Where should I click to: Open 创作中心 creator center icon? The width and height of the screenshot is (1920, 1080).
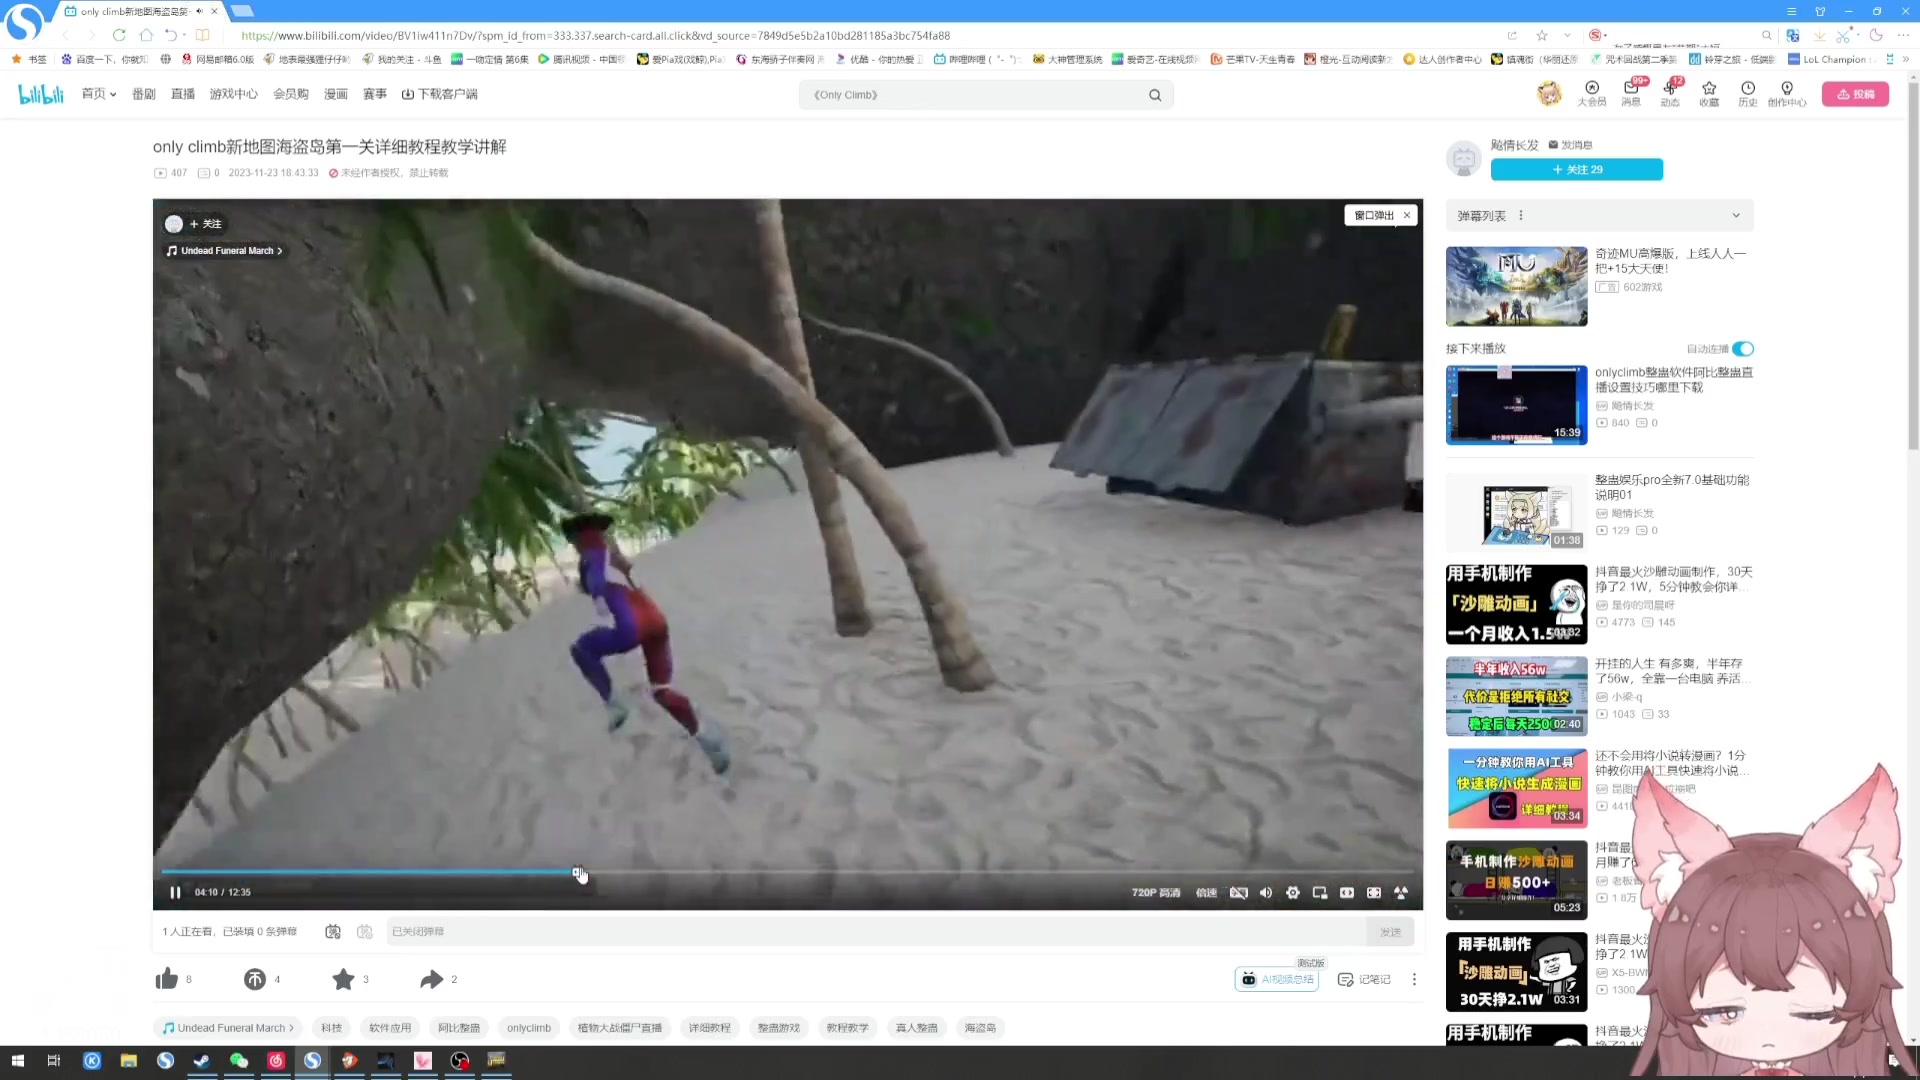click(x=1787, y=93)
